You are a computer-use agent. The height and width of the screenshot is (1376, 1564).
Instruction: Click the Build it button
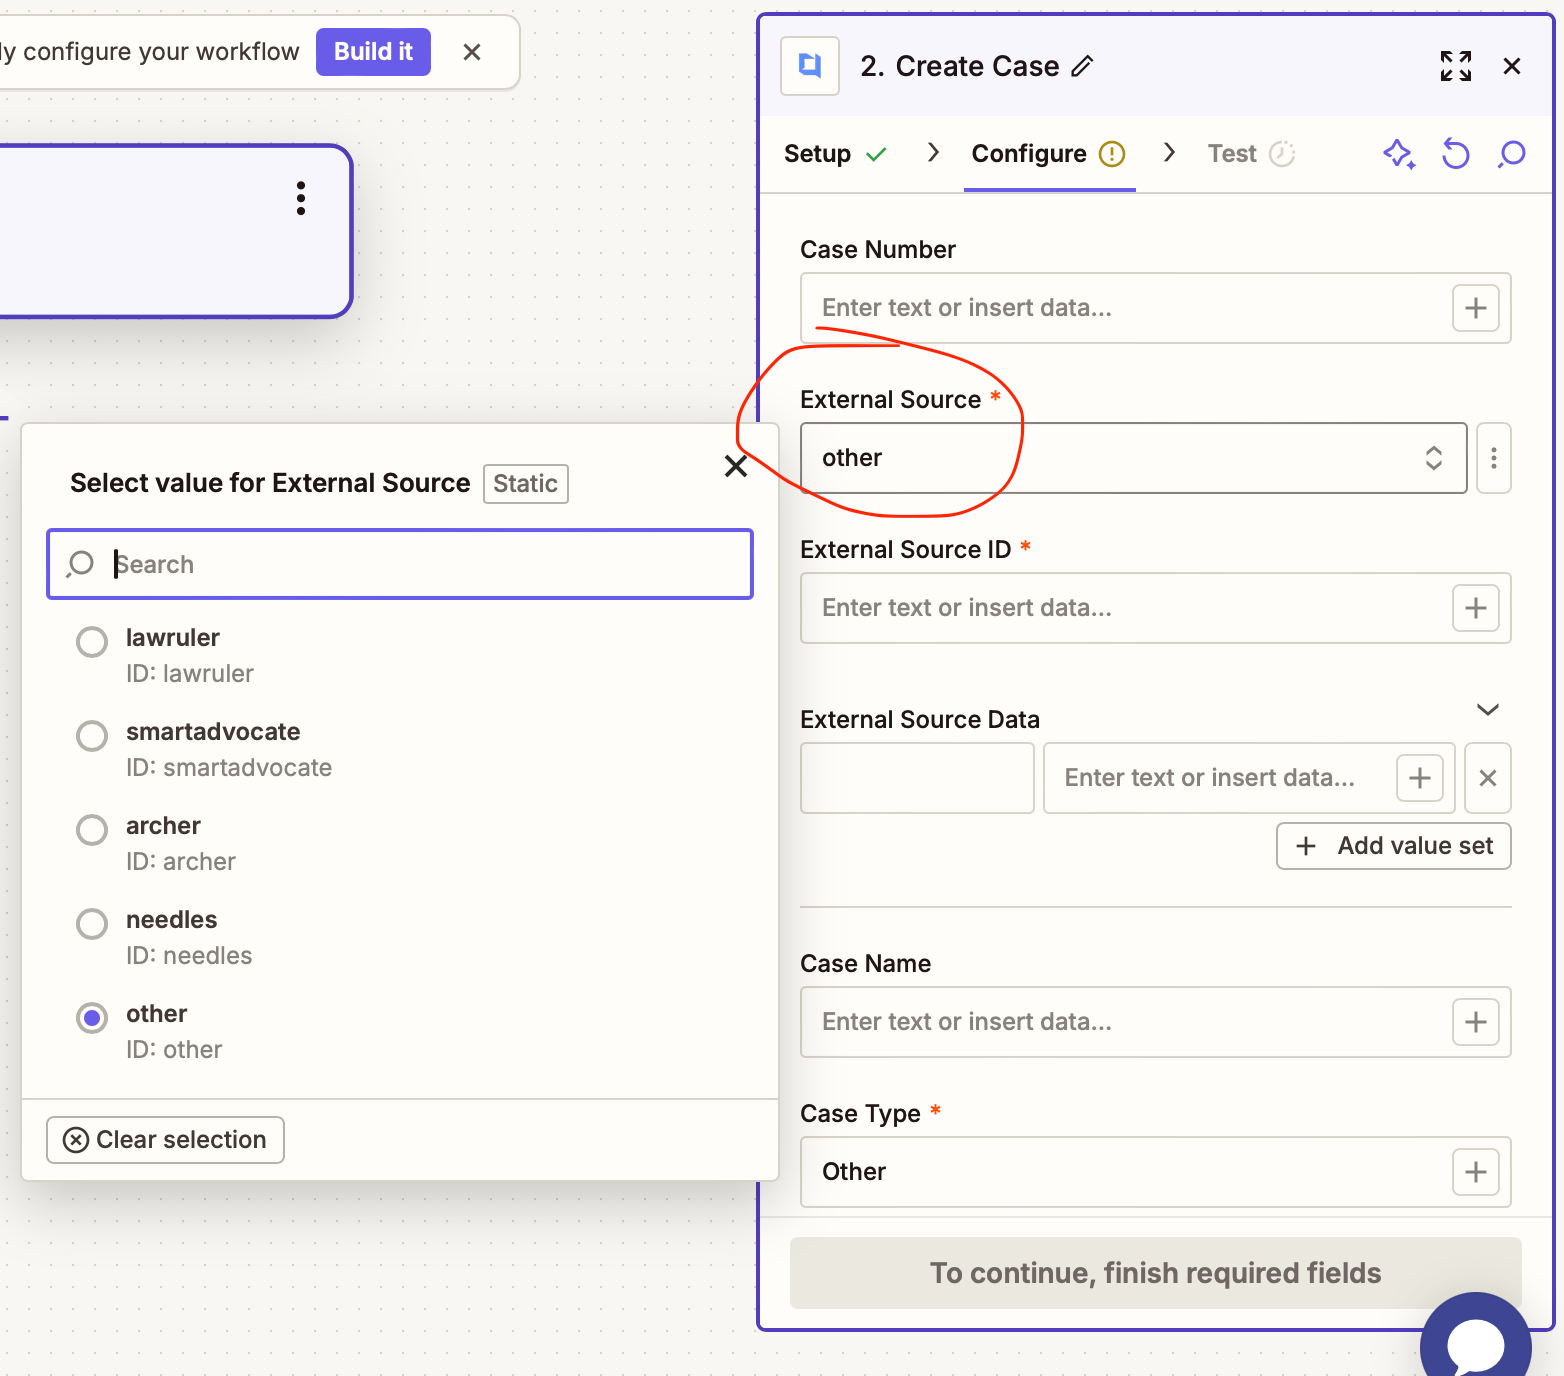tap(373, 51)
